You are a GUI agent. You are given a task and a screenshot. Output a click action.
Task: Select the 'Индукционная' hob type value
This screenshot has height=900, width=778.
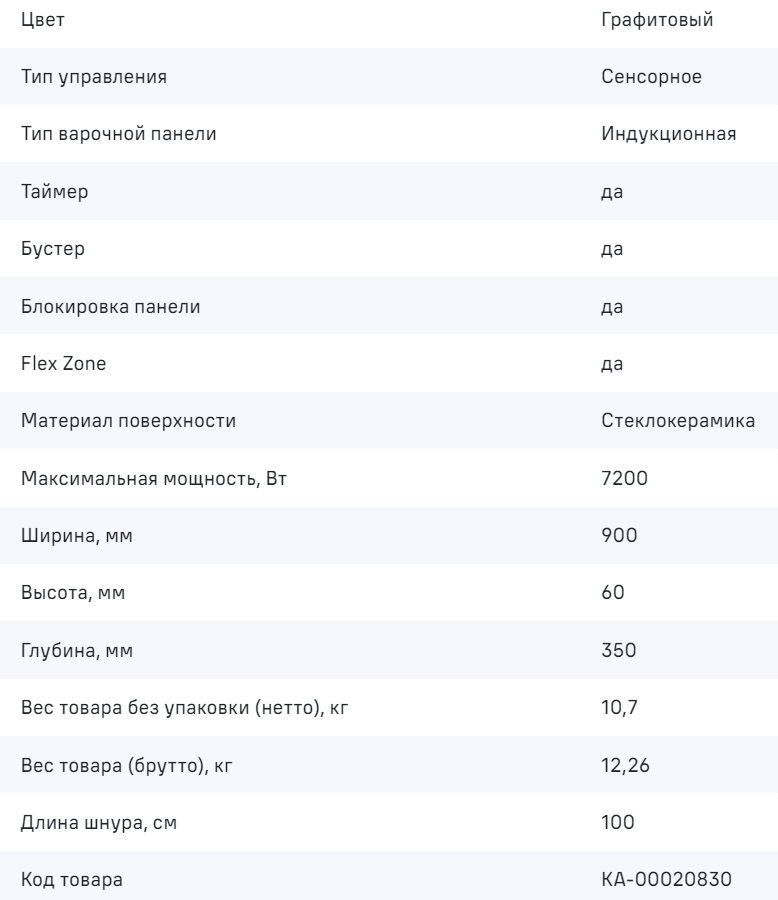669,135
